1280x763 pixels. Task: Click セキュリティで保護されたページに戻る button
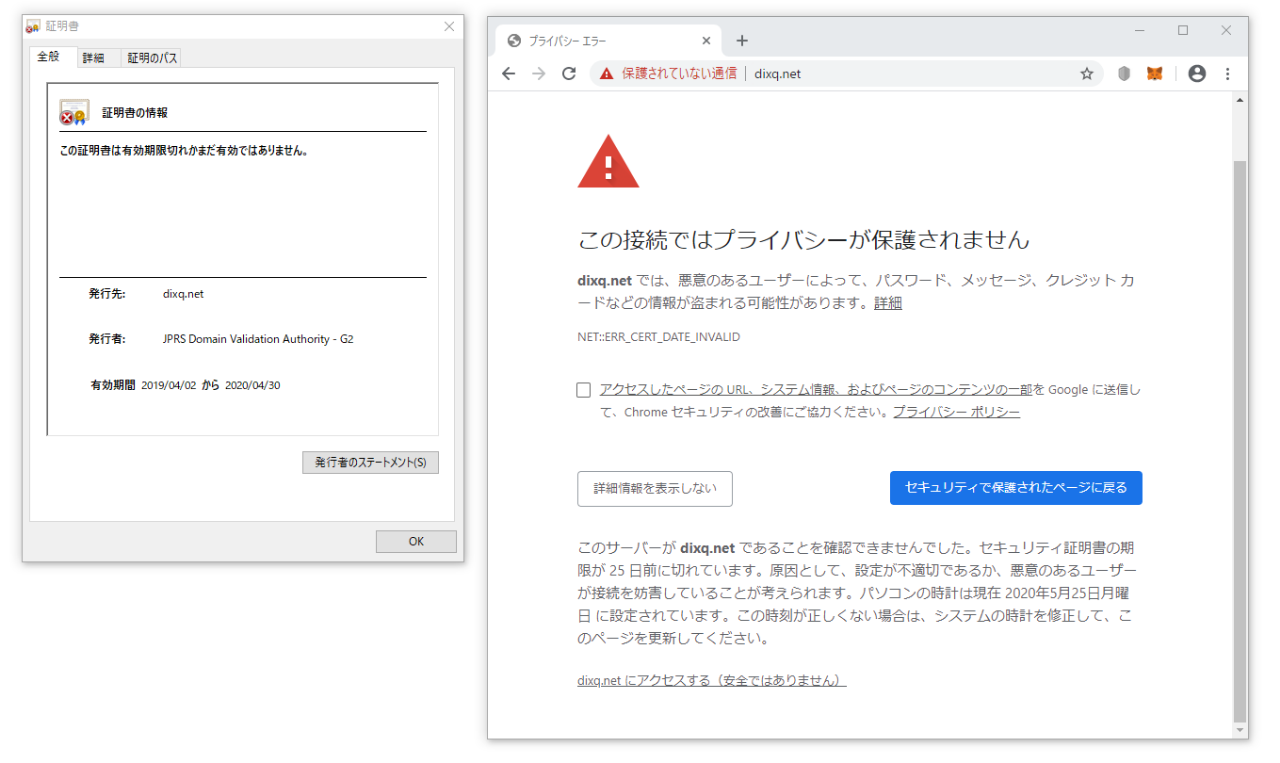(1015, 488)
